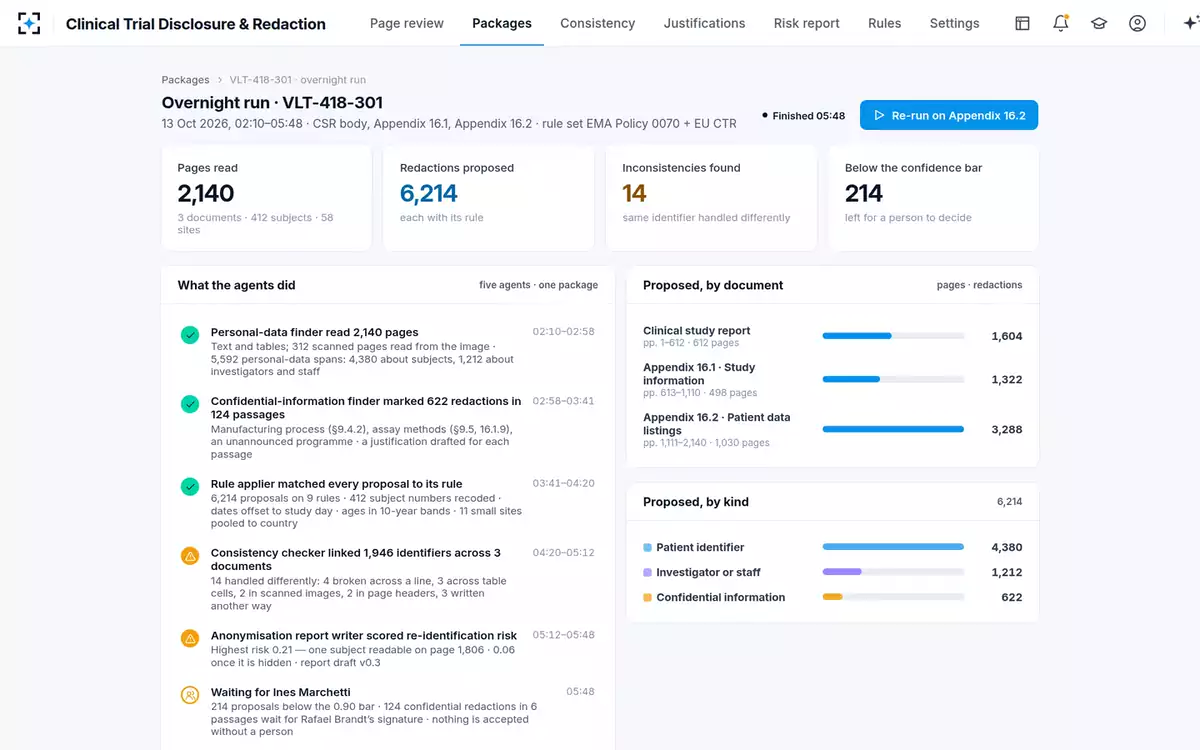Click the Appendix 16.2 progress bar
Viewport: 1200px width, 750px height.
click(x=893, y=429)
